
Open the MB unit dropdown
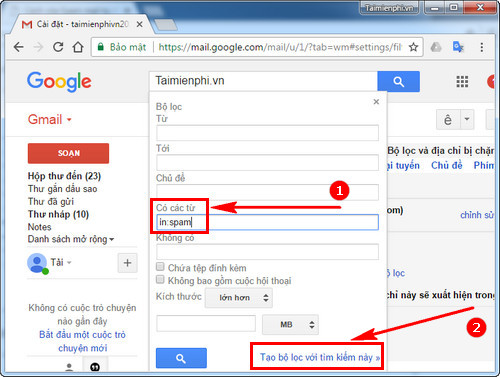click(x=290, y=324)
